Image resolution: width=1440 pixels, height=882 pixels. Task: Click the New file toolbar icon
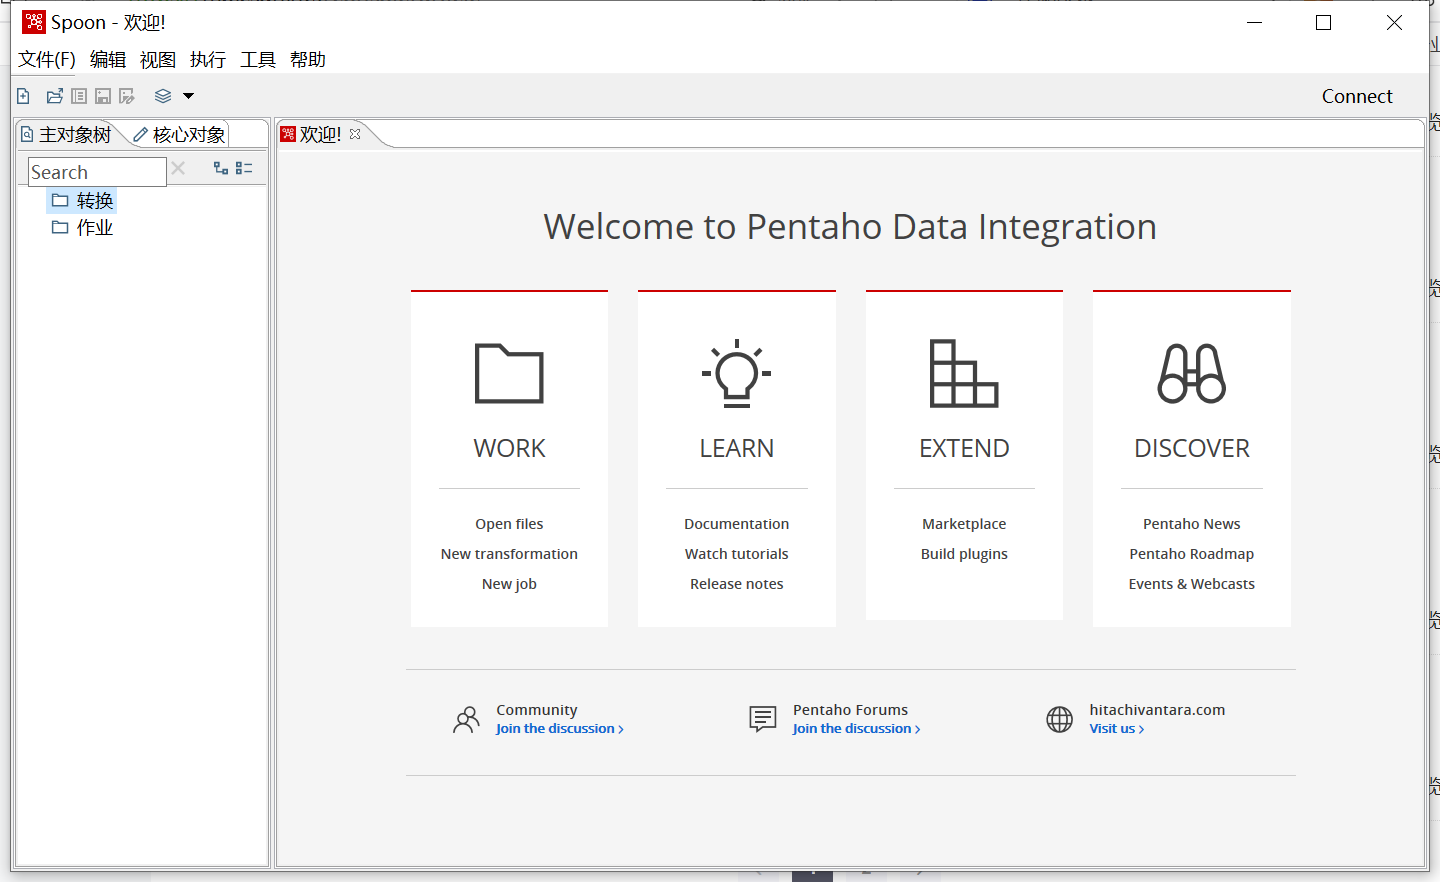pos(24,96)
